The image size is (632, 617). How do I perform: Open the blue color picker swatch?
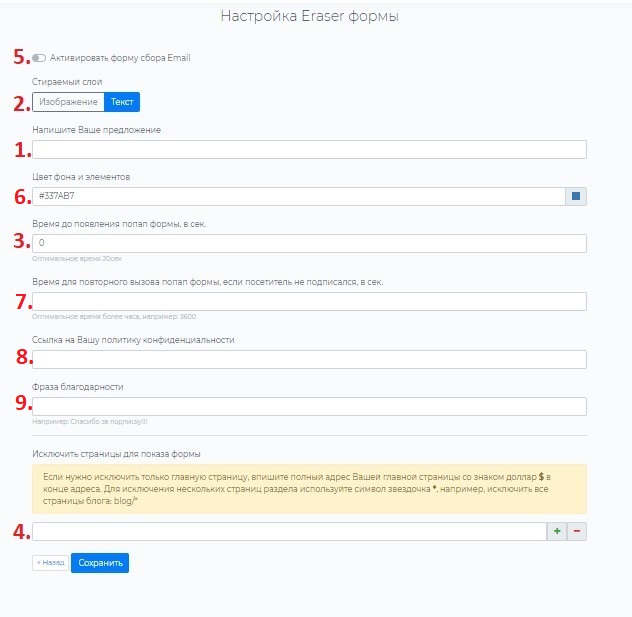coord(576,196)
